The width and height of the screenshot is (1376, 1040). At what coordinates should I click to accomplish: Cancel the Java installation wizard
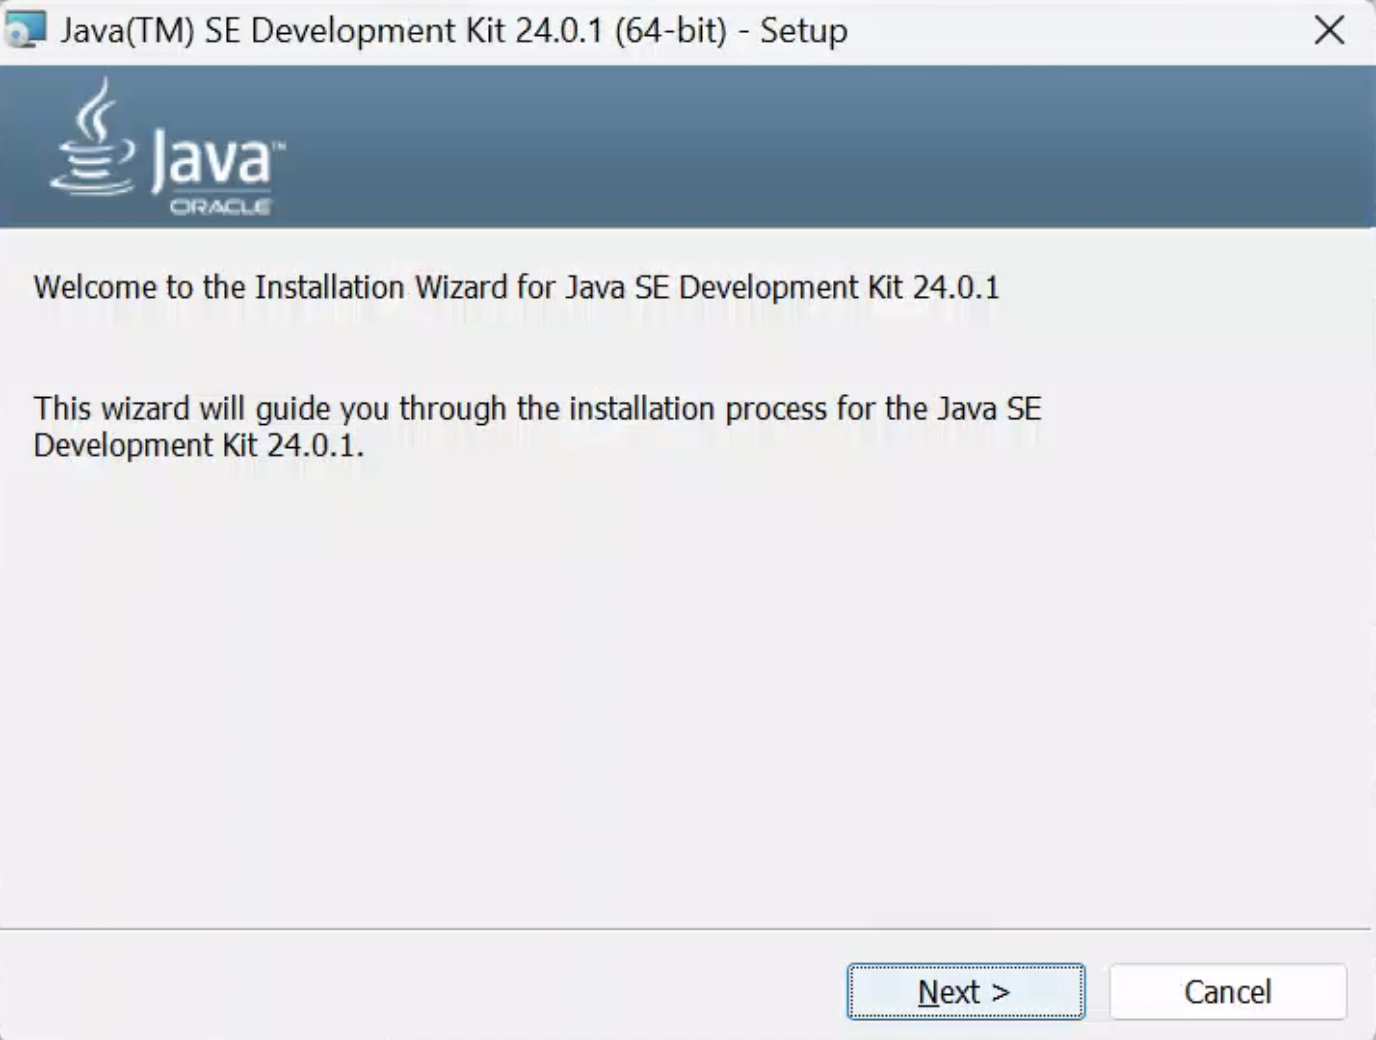tap(1228, 991)
